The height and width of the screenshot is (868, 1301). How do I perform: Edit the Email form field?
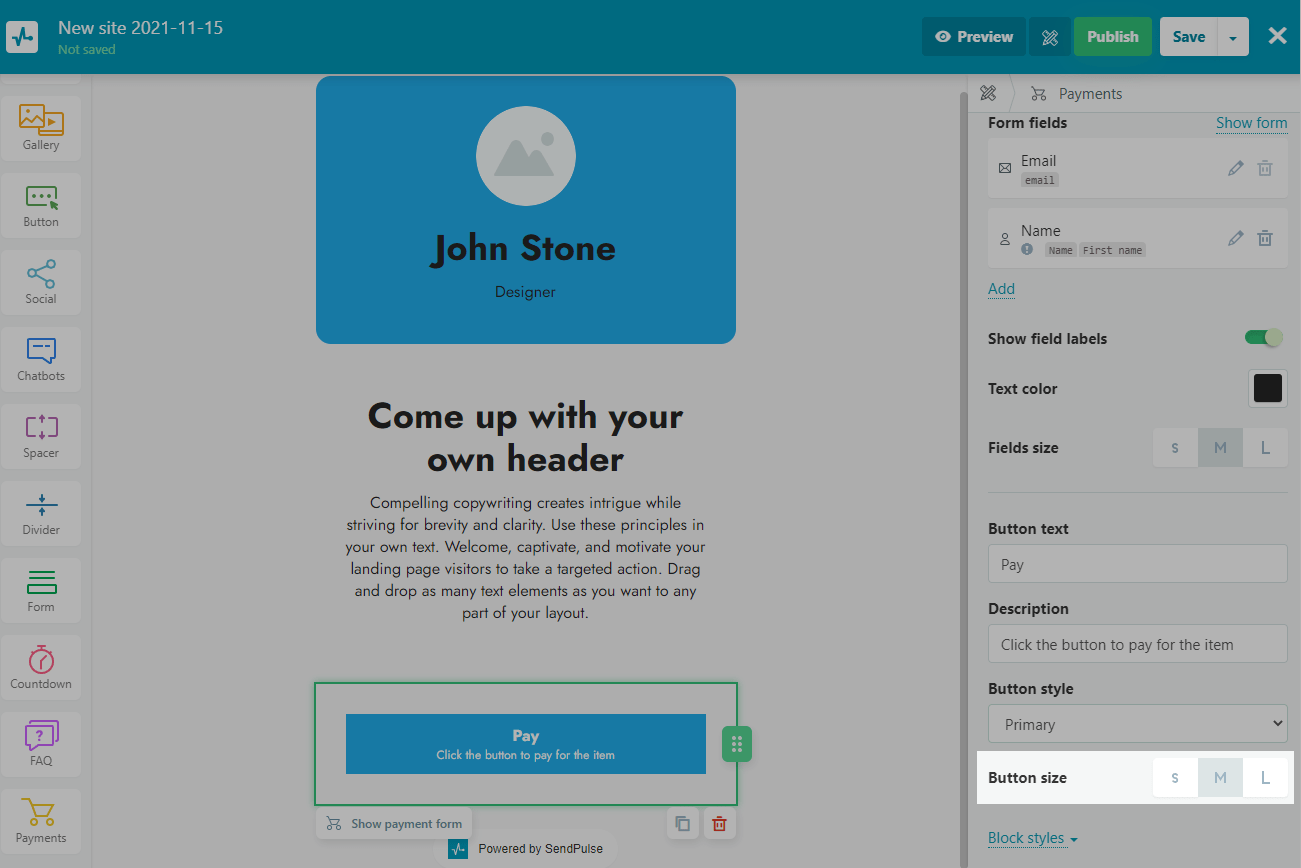tap(1236, 168)
